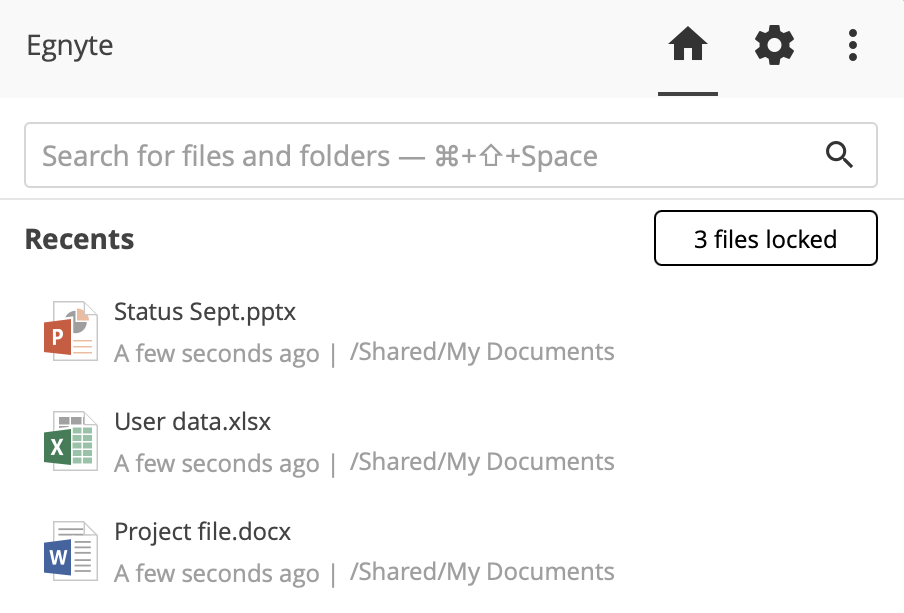Open the three-dot overflow menu
Screen dimensions: 904x613
(852, 45)
